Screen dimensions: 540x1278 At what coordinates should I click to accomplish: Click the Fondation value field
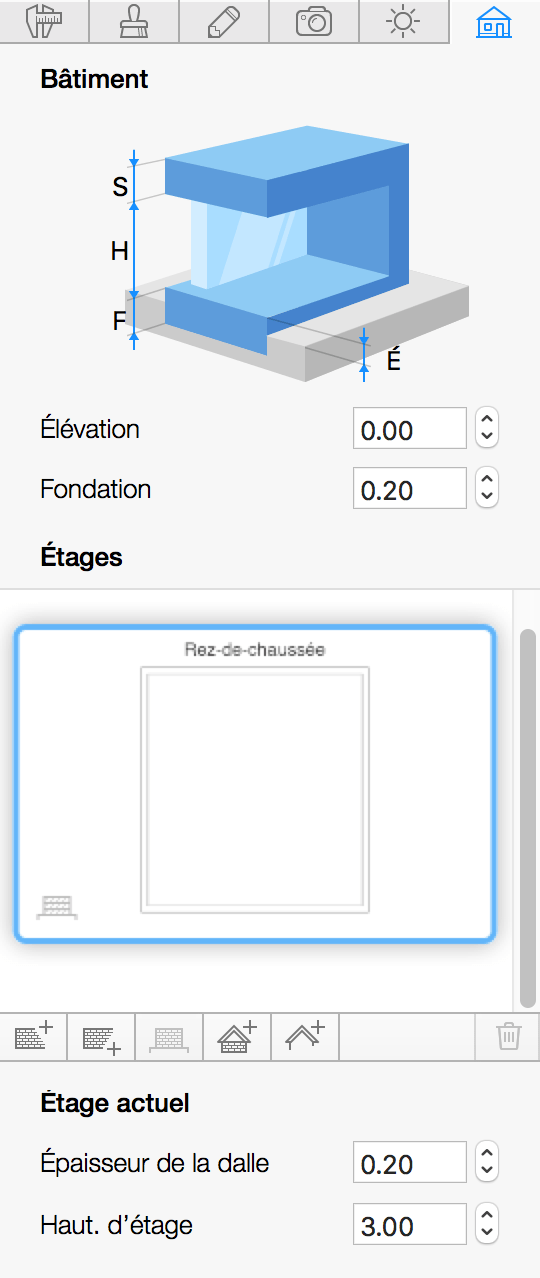tap(410, 489)
